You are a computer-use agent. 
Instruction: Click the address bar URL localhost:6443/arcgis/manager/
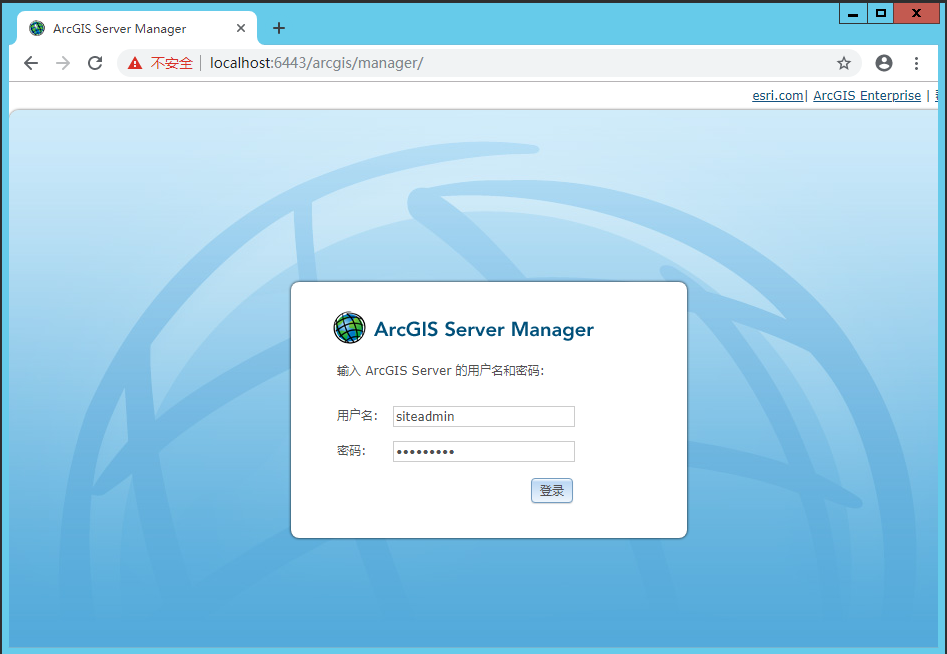pyautogui.click(x=316, y=63)
